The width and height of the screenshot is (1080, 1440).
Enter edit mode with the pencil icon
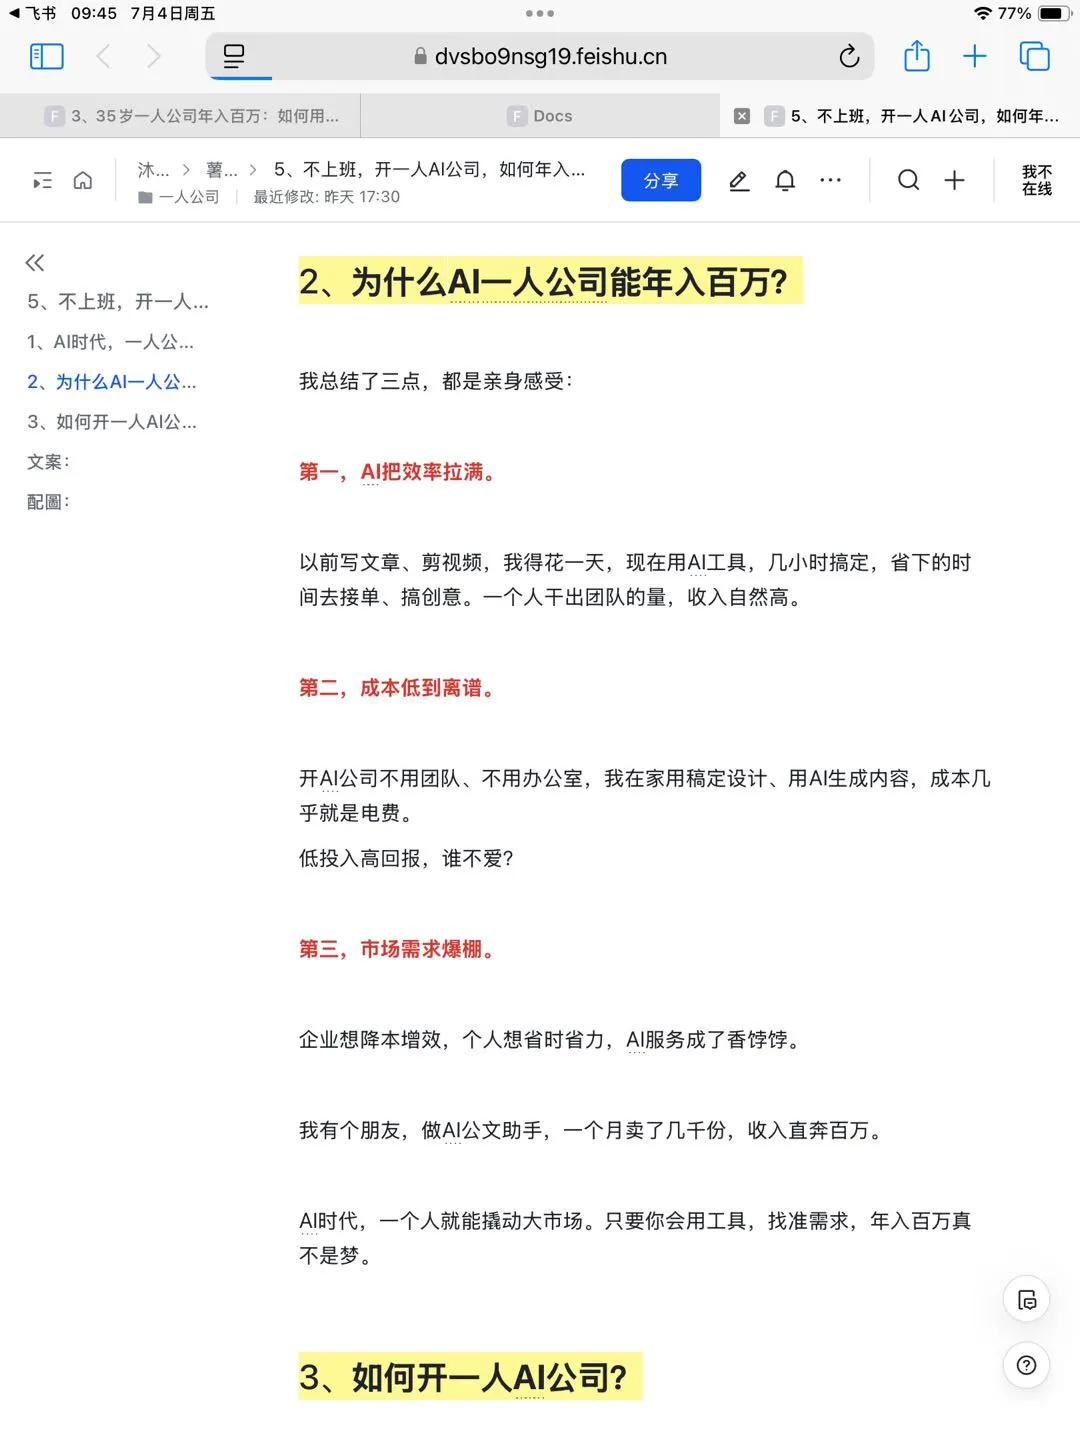pyautogui.click(x=739, y=180)
